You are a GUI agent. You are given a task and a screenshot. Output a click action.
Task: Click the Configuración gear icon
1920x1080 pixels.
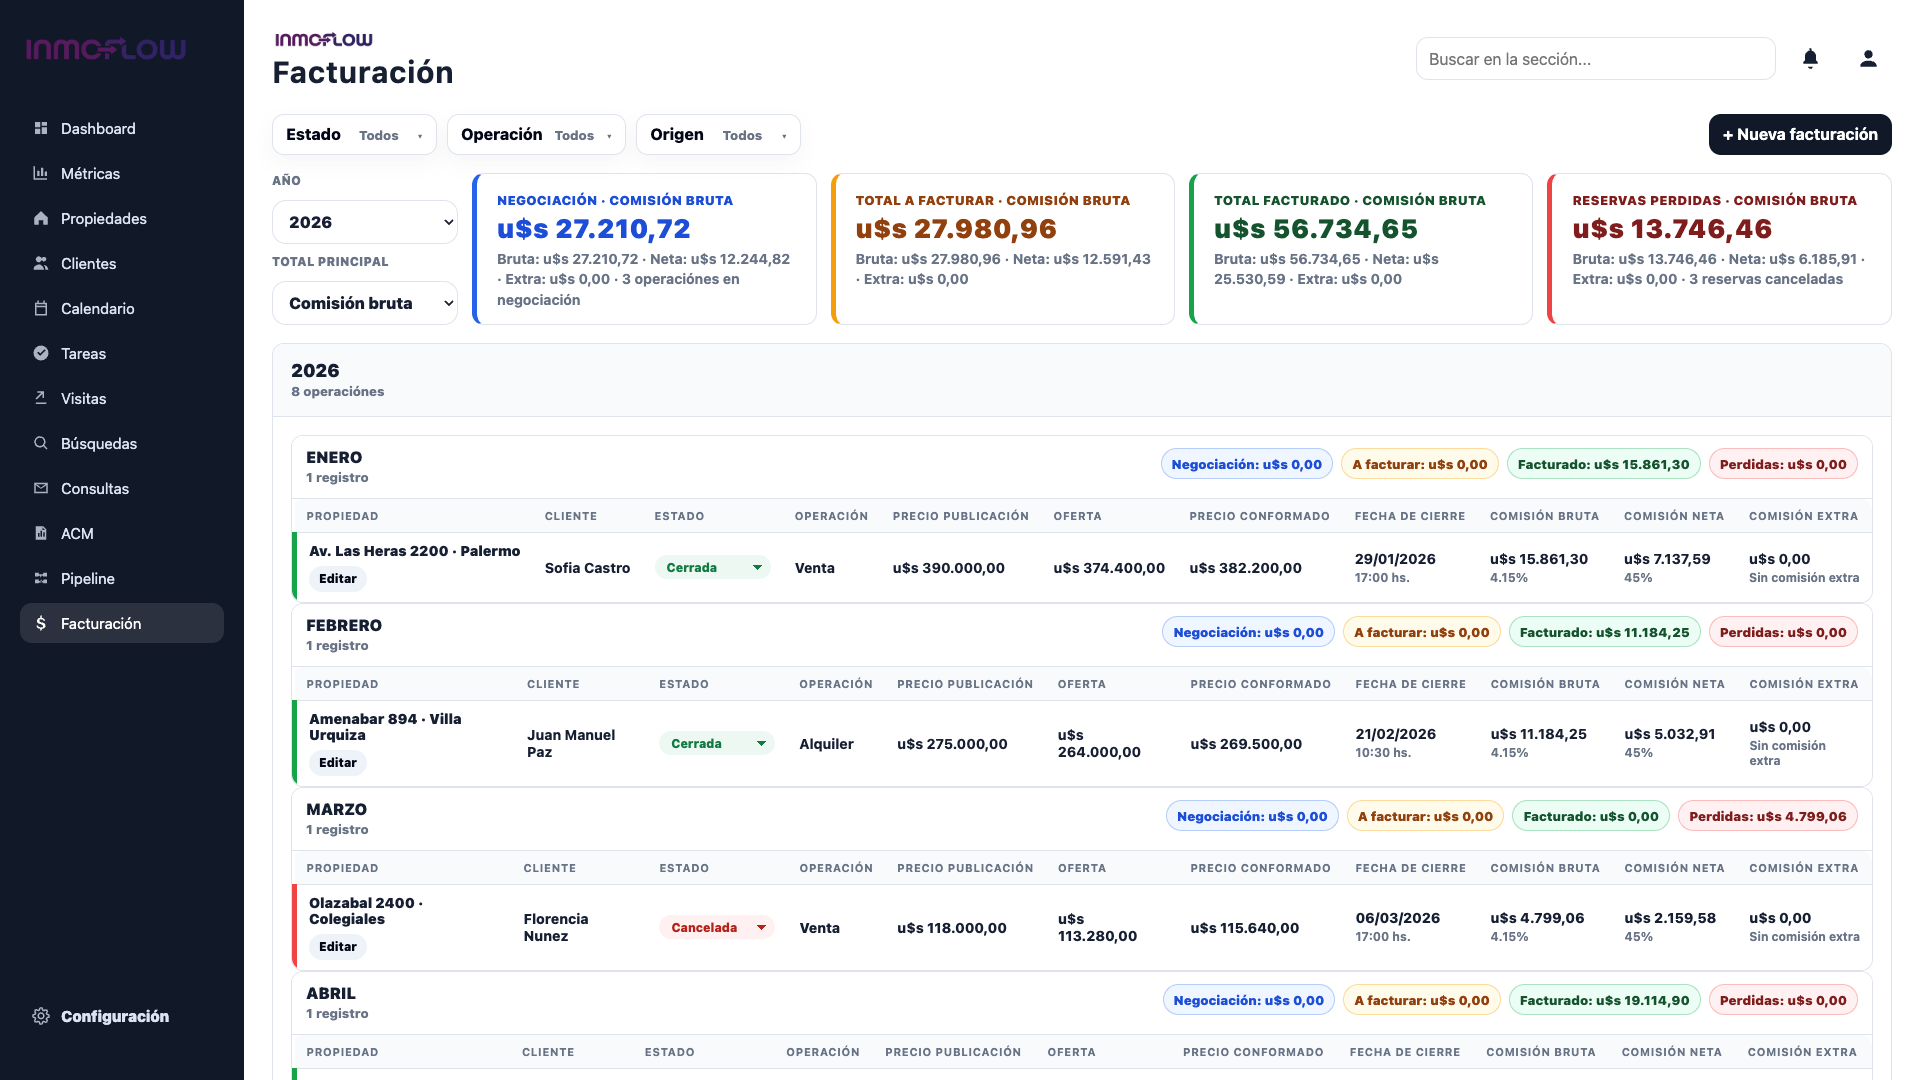pyautogui.click(x=41, y=1016)
